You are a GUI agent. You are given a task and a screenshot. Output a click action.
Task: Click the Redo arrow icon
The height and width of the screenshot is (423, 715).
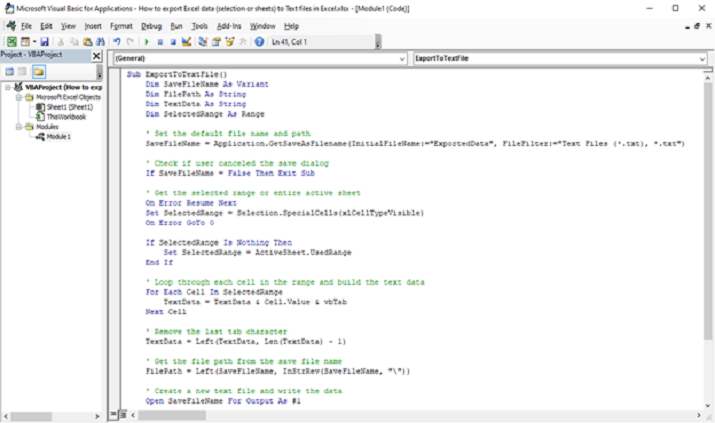130,42
